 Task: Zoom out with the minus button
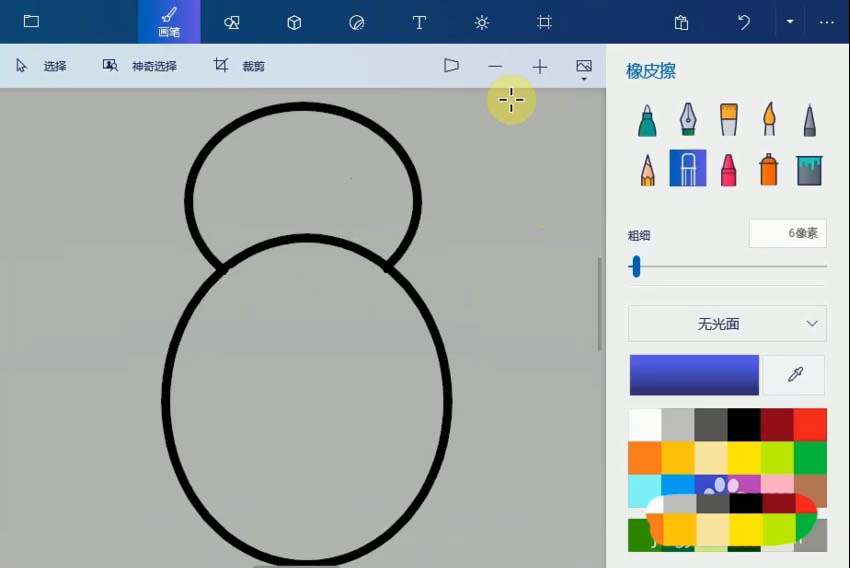[x=495, y=66]
